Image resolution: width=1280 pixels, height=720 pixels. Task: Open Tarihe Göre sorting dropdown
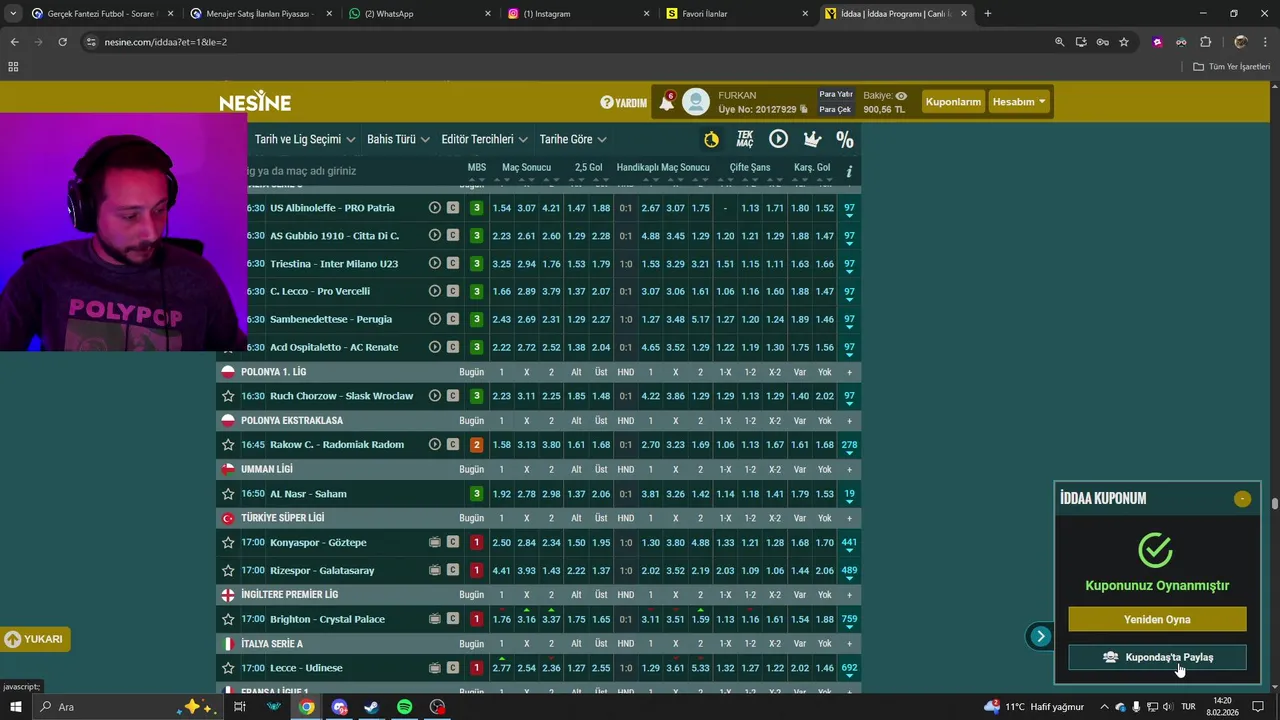click(573, 139)
